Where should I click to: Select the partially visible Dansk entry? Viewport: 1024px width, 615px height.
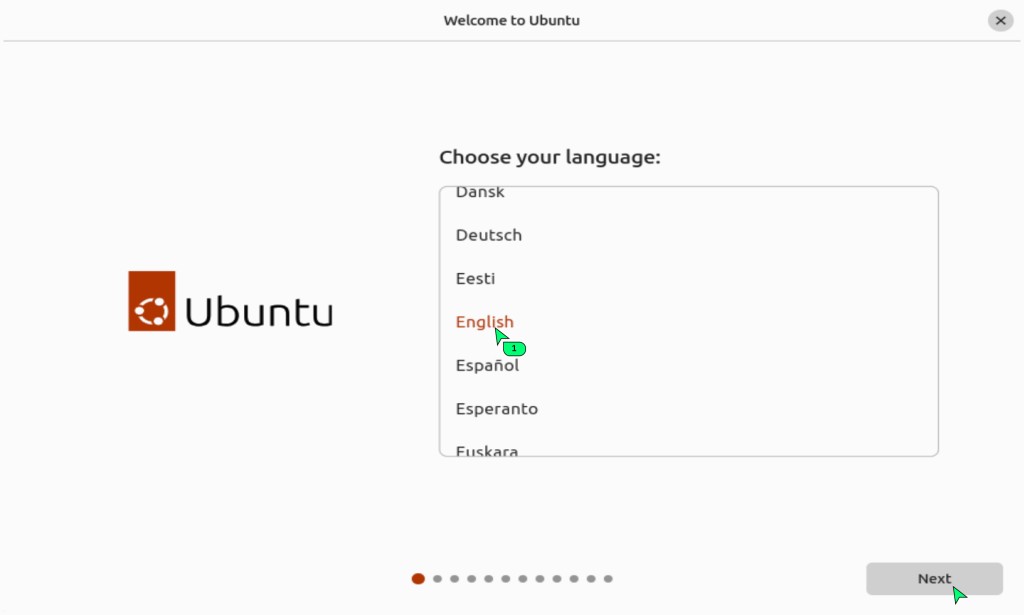[480, 193]
